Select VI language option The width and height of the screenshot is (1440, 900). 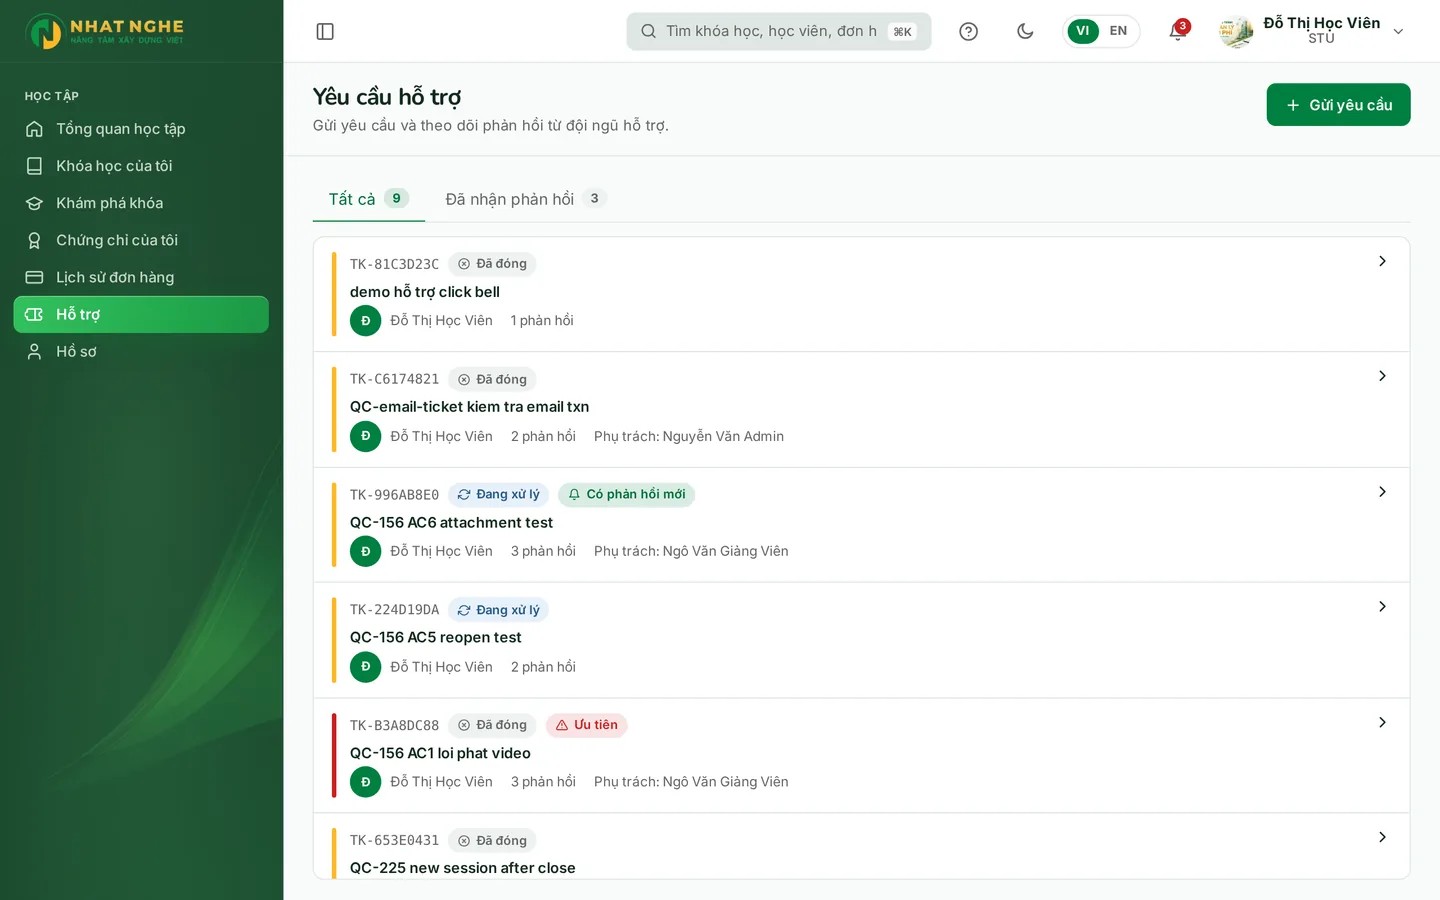point(1083,31)
